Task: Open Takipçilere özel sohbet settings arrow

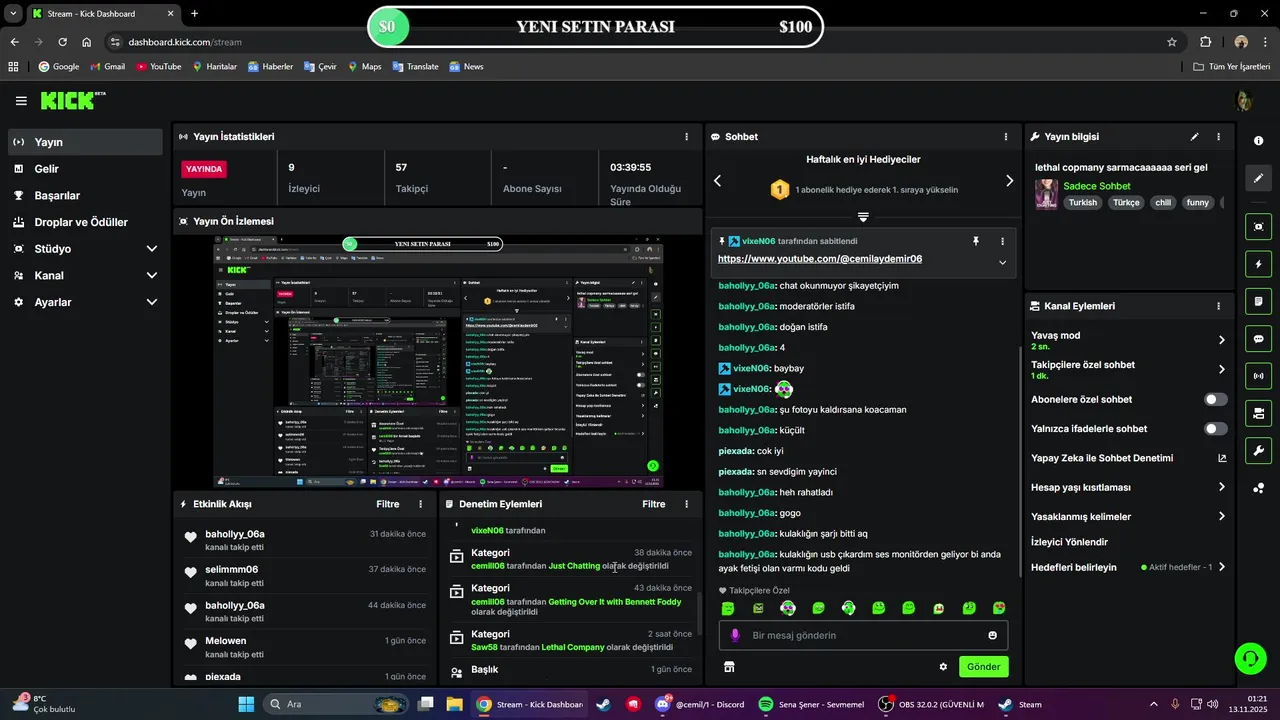Action: [1221, 369]
